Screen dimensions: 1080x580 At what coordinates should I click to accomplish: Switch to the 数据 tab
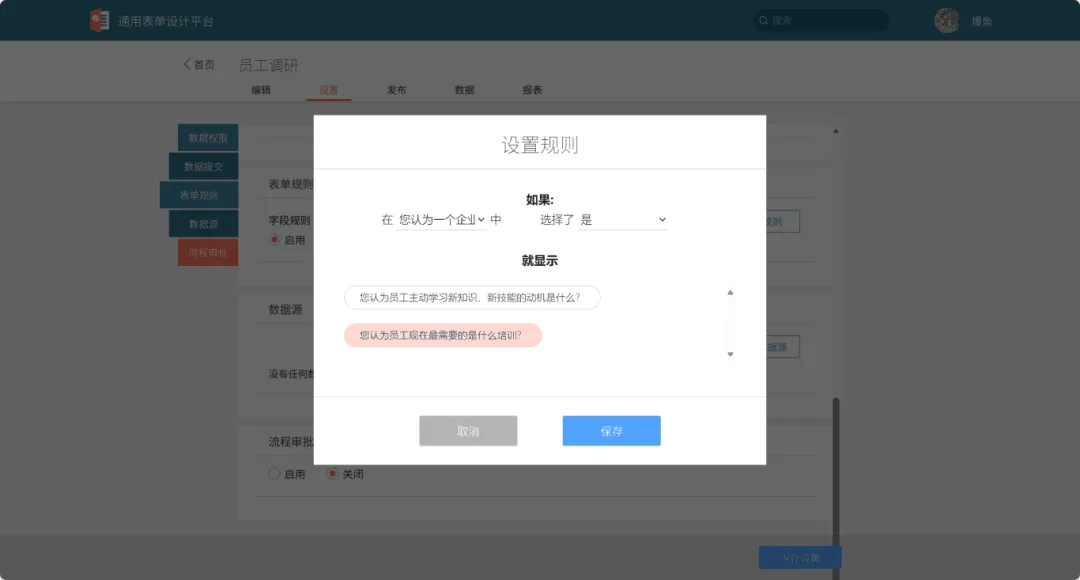(464, 90)
